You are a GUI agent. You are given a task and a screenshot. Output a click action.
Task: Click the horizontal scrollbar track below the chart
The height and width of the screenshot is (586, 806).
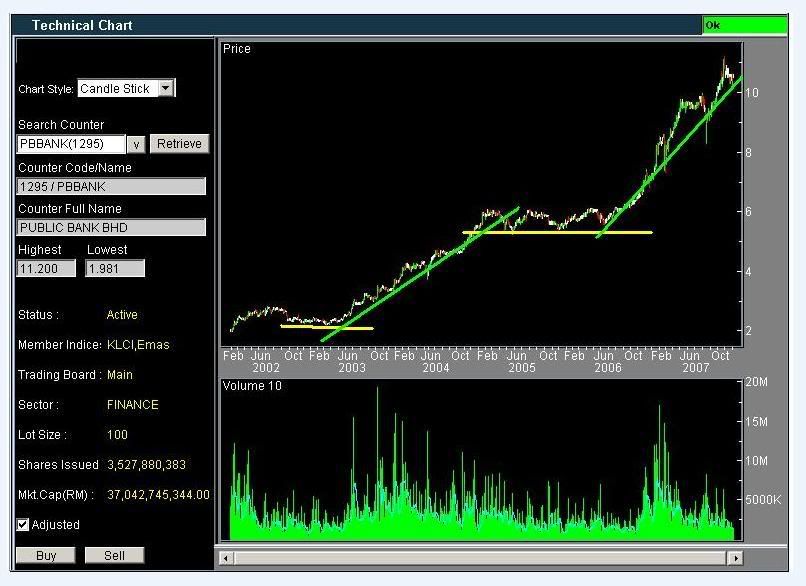coord(480,558)
